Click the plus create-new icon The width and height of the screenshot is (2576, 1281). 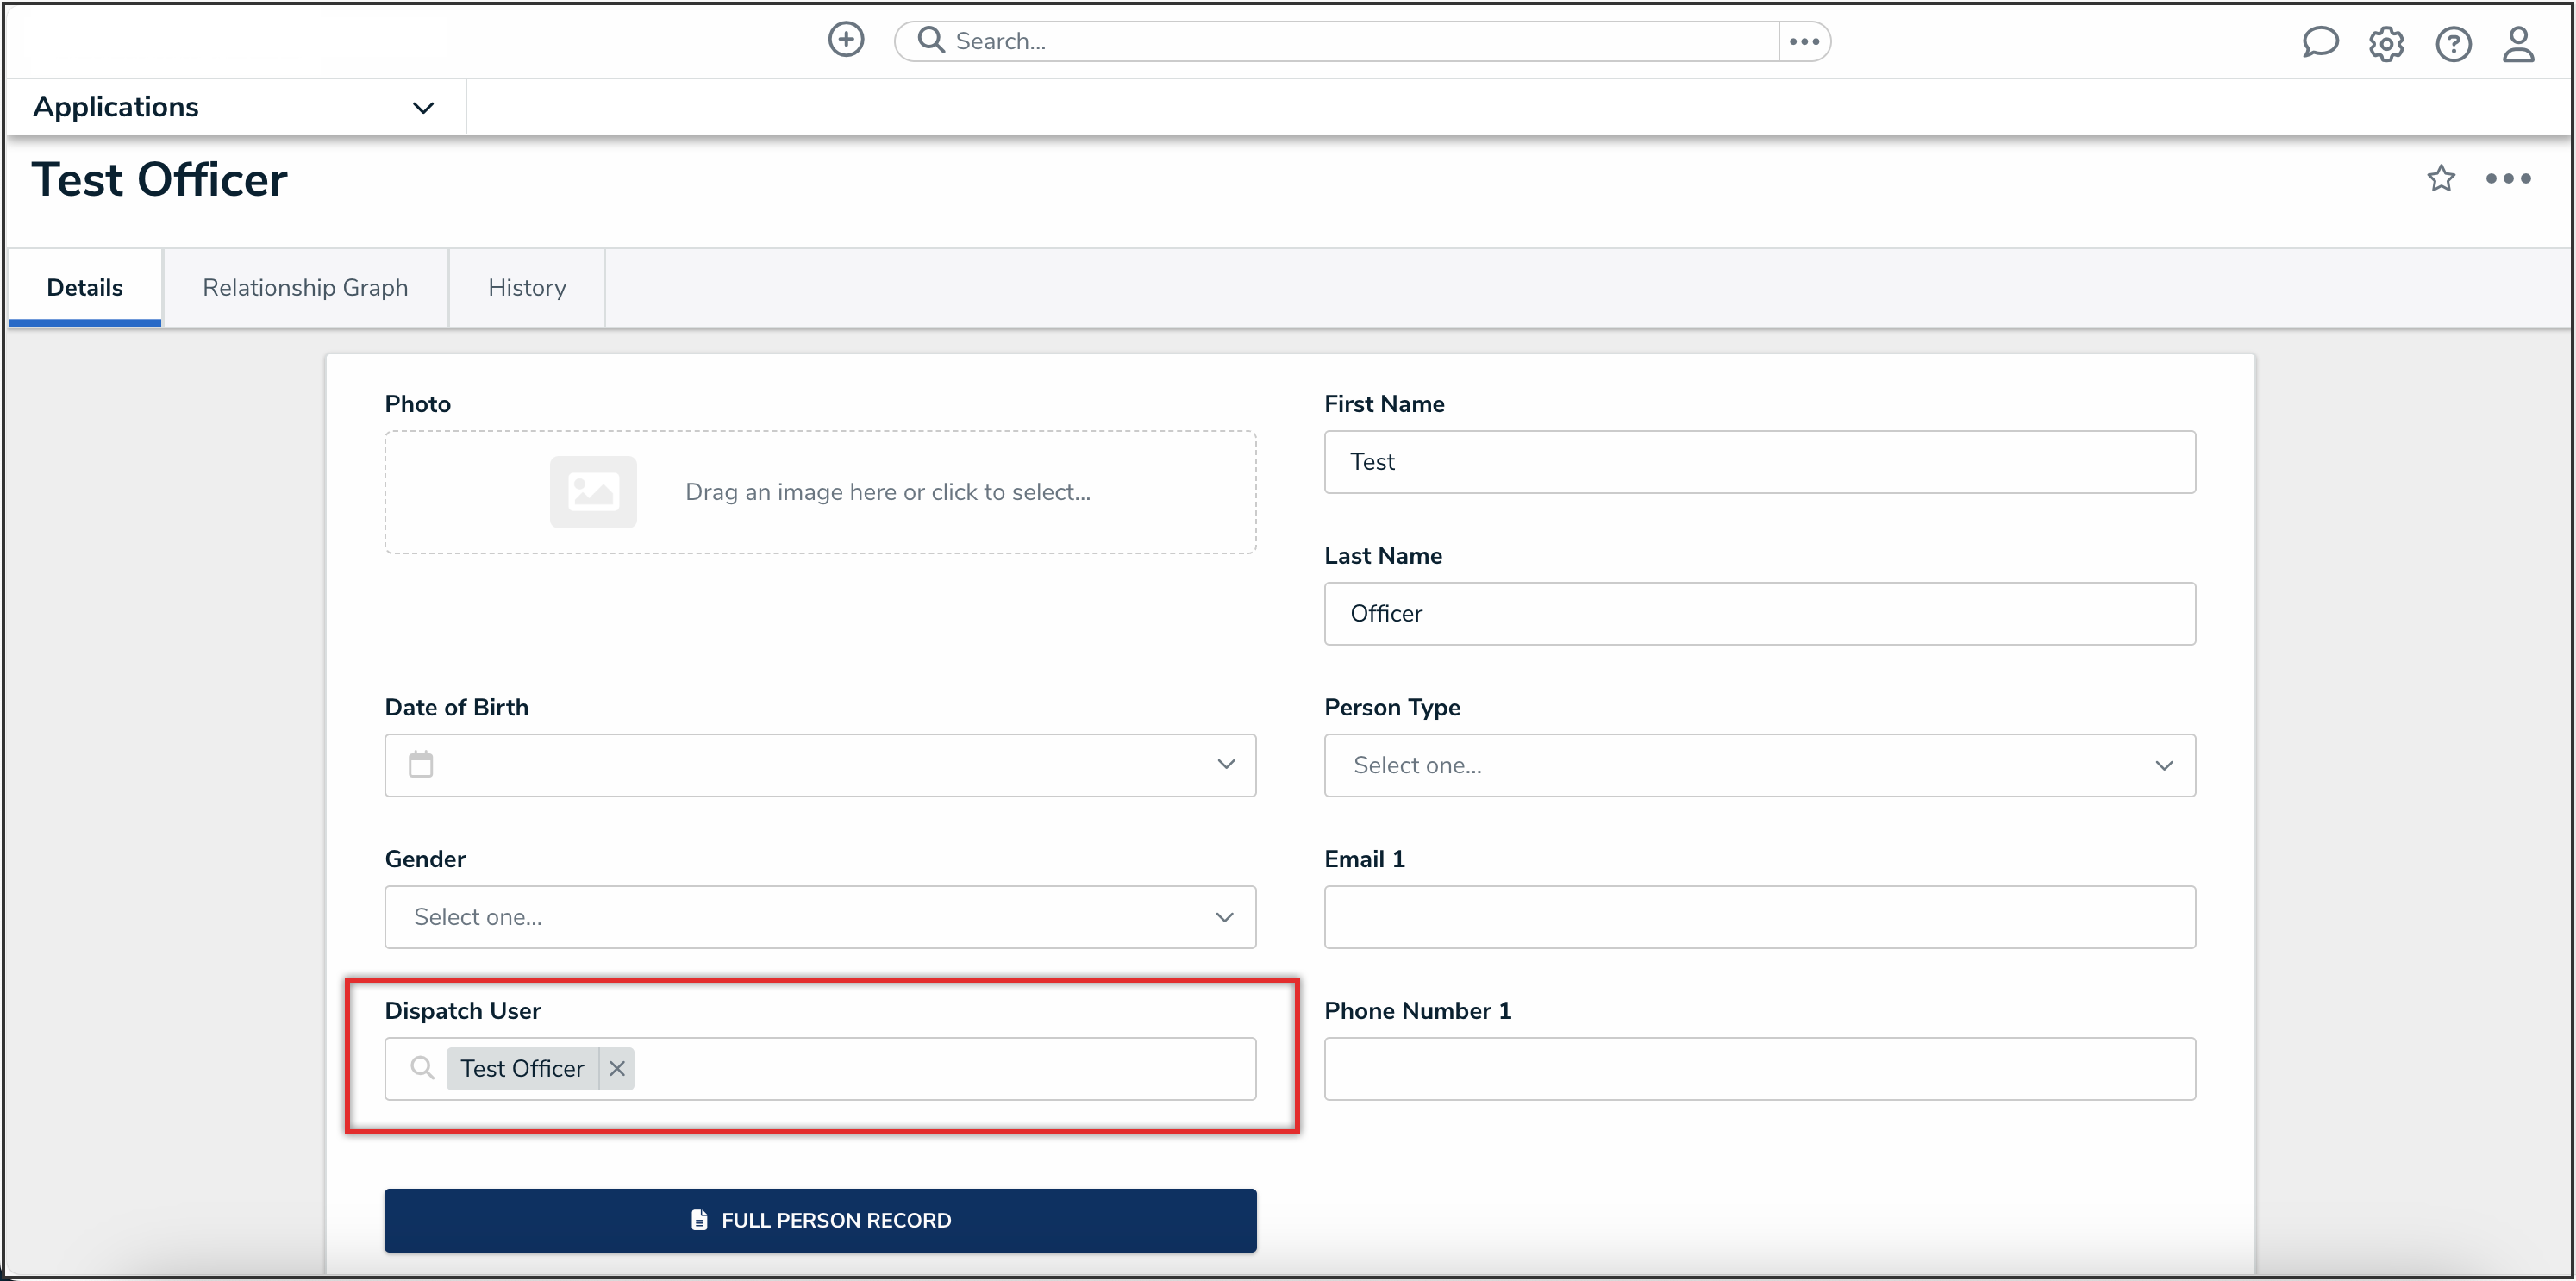click(846, 40)
